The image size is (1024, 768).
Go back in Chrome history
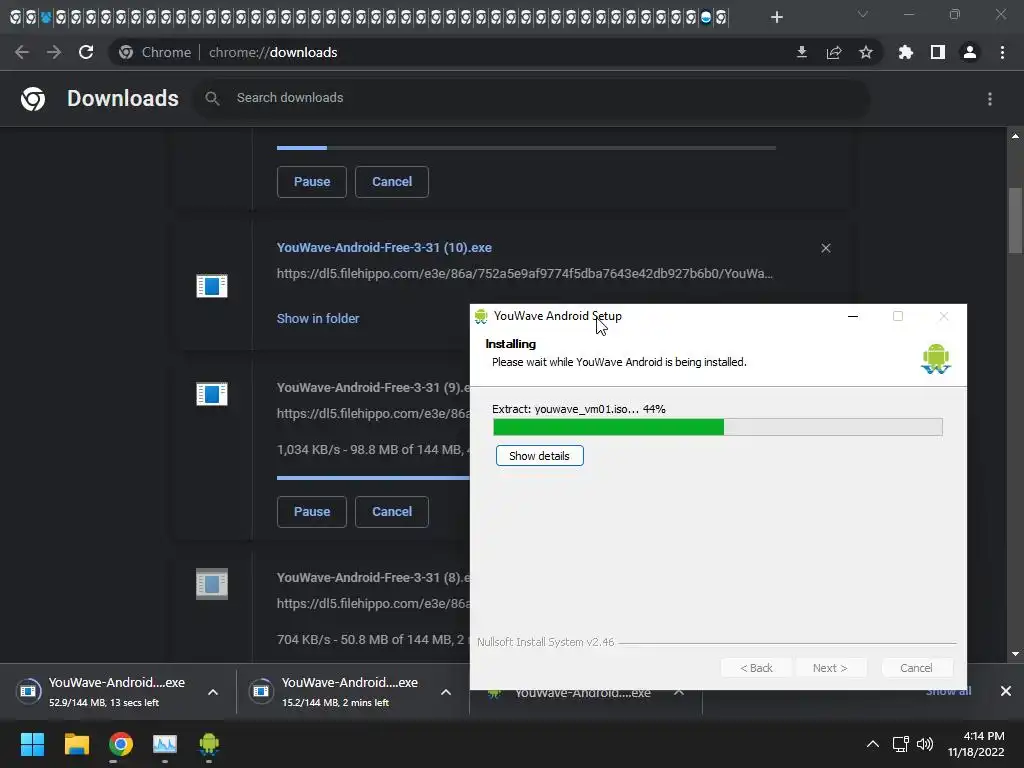[22, 52]
